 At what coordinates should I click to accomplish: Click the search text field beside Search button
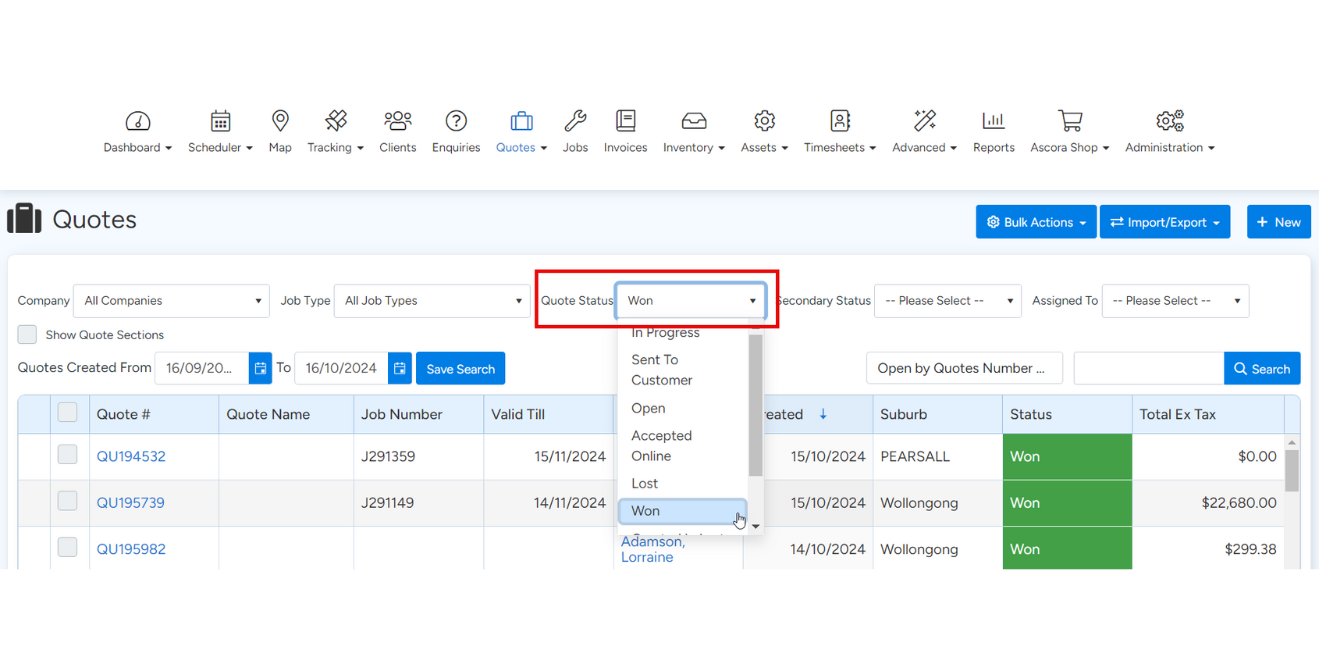1148,369
